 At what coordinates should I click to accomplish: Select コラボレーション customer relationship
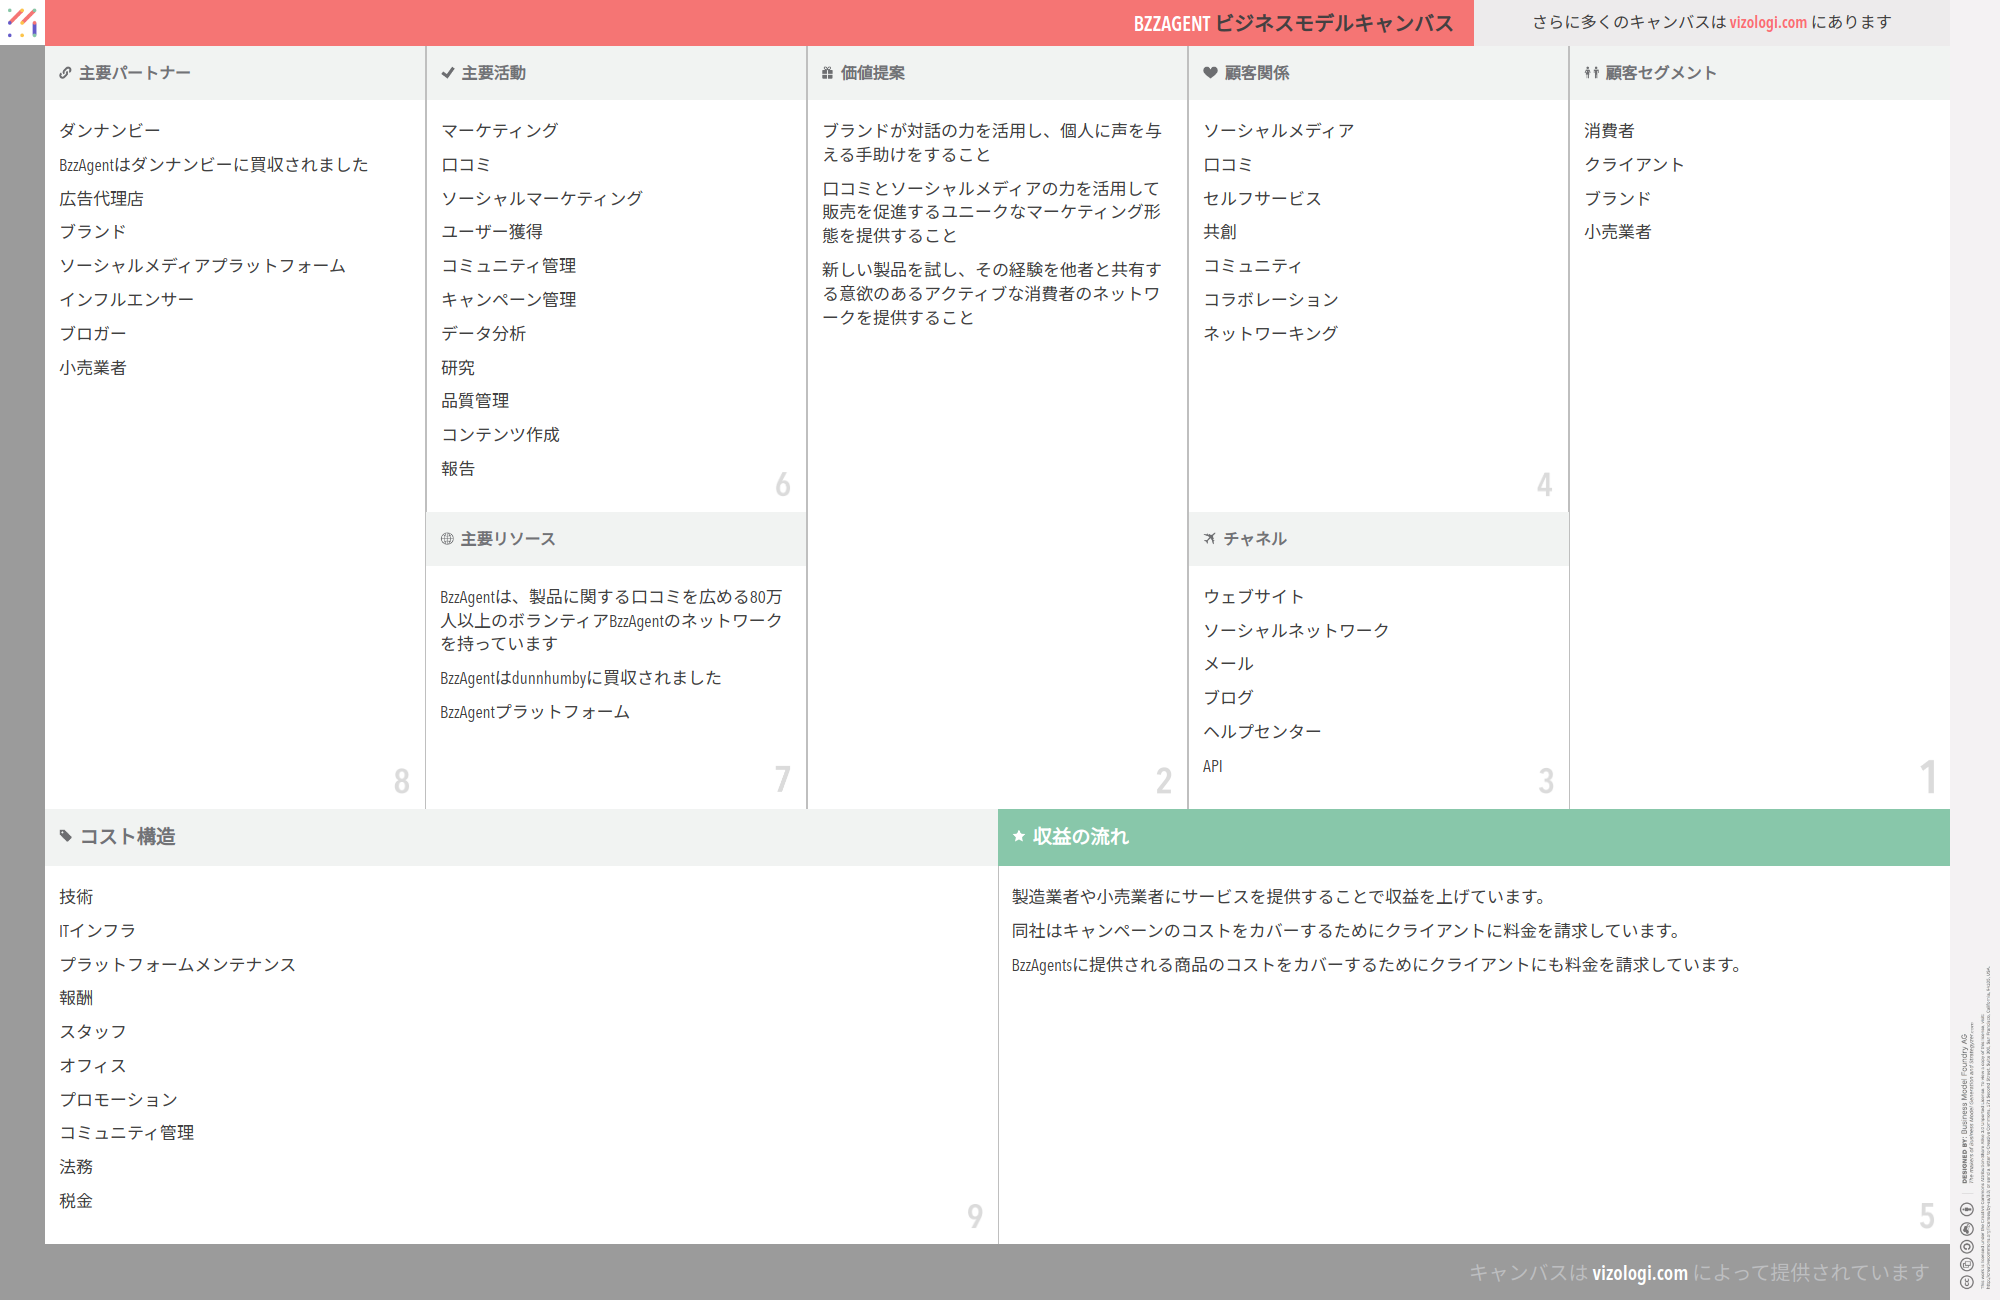click(1271, 300)
